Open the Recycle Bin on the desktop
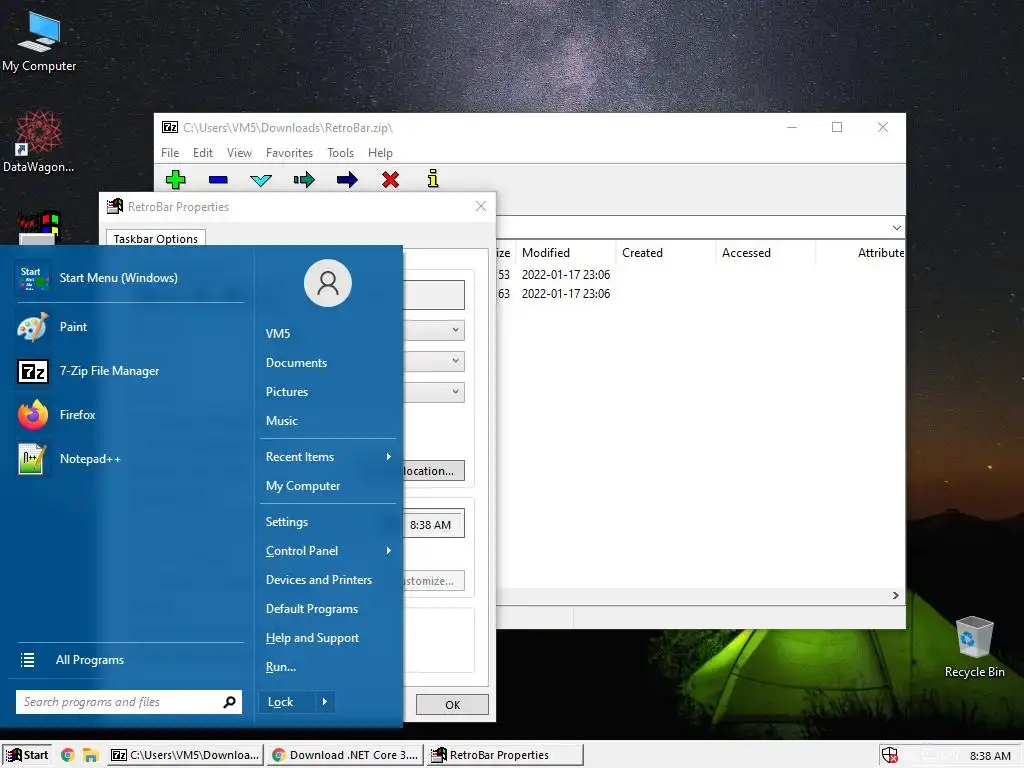Viewport: 1024px width, 768px height. (974, 647)
